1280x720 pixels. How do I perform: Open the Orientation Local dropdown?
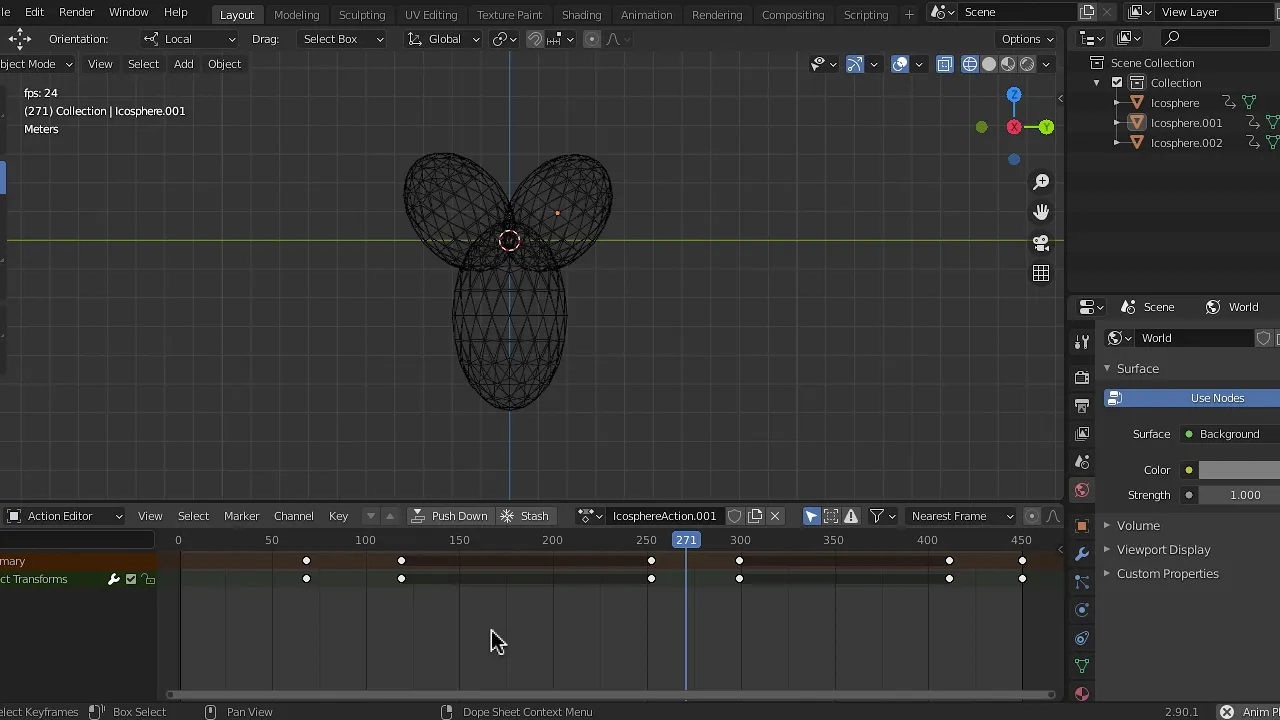coord(190,39)
